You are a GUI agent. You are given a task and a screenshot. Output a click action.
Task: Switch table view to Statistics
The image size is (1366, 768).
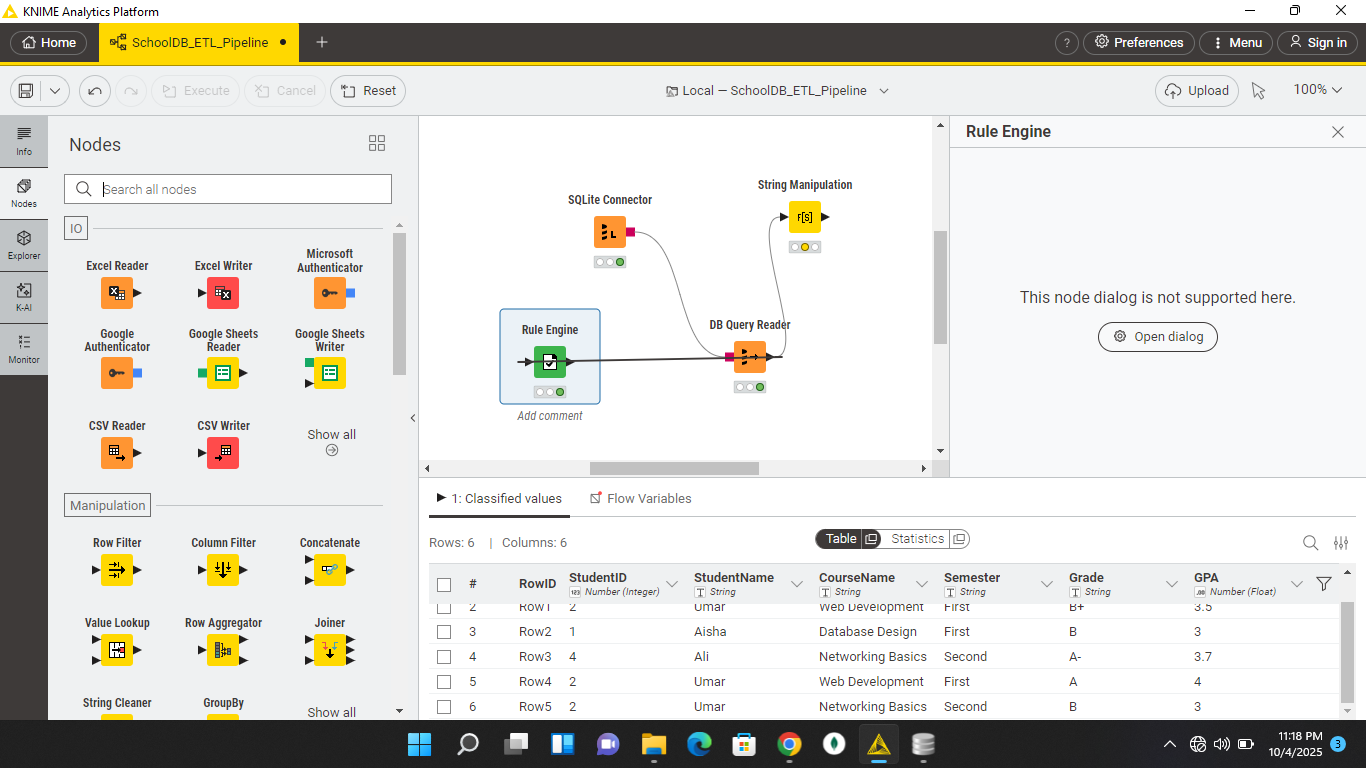[916, 538]
